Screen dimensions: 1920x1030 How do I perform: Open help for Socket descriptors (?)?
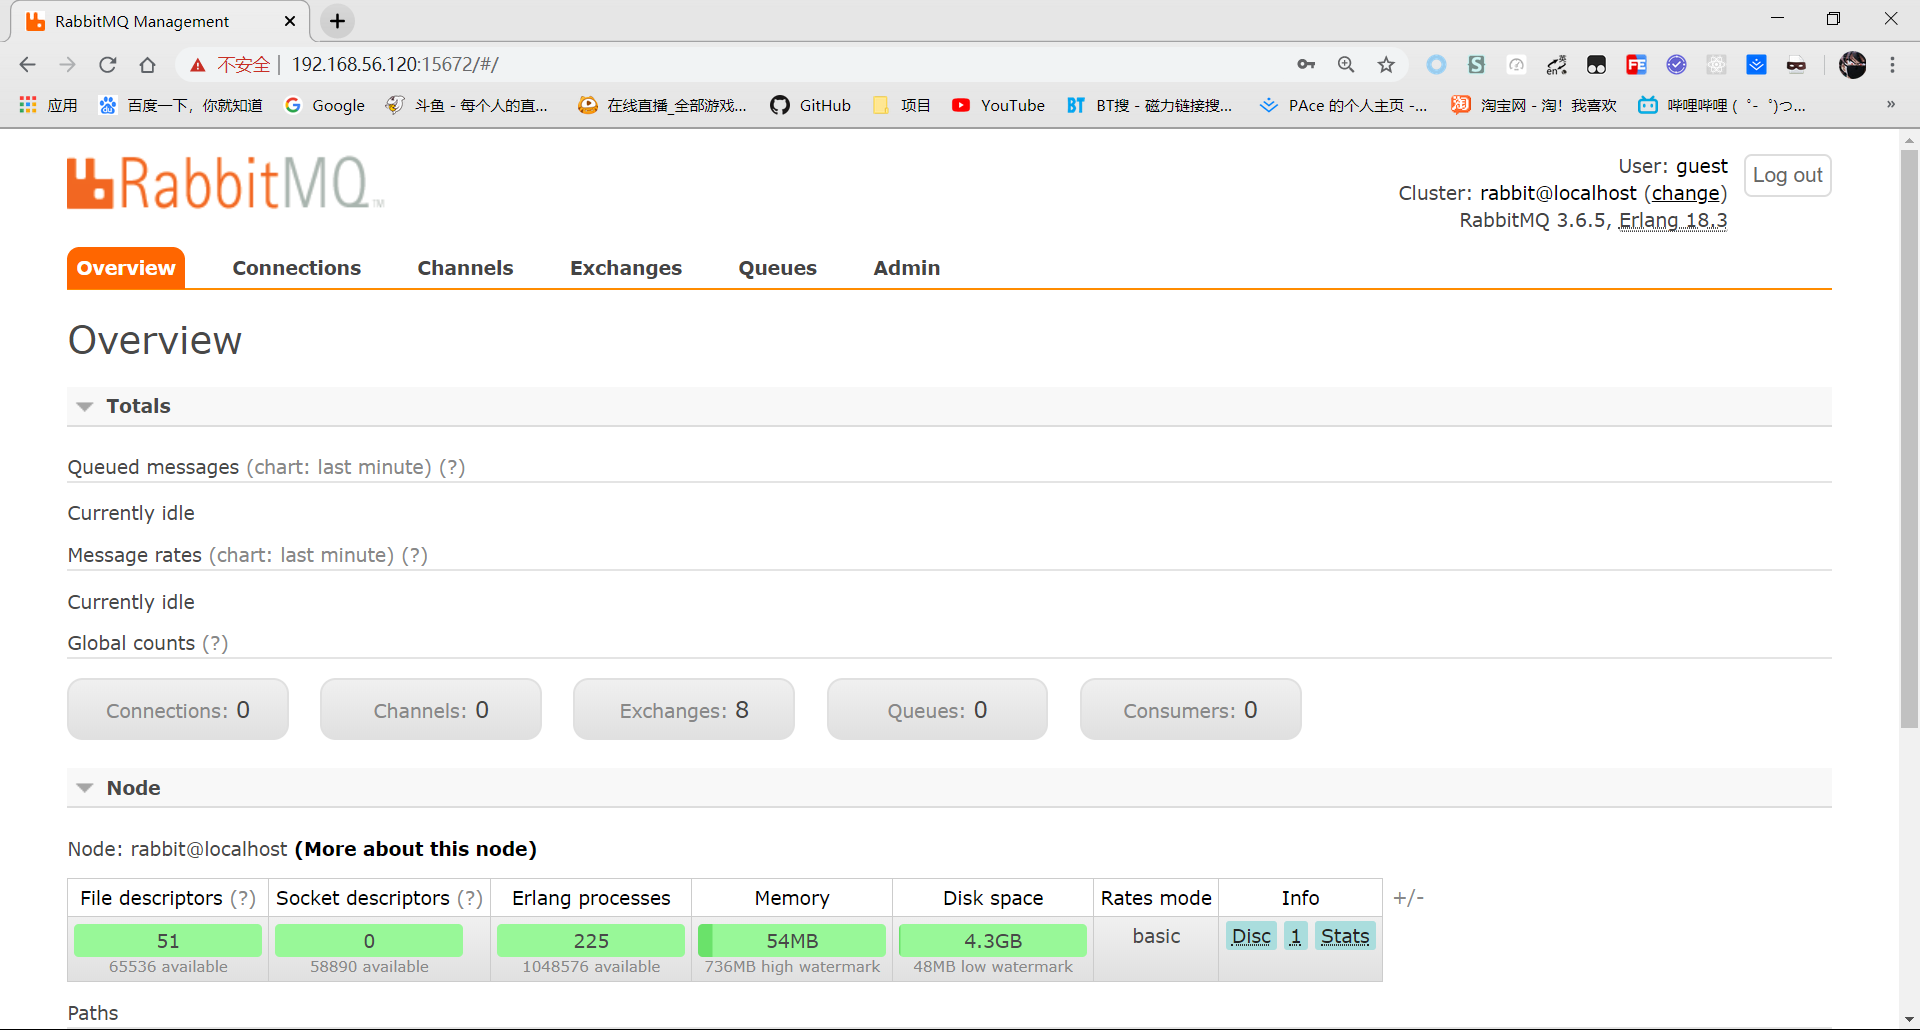470,898
